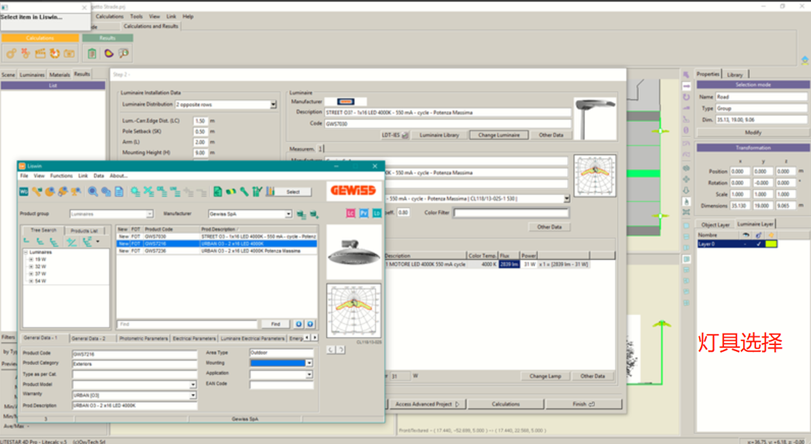The width and height of the screenshot is (811, 444).
Task: Click the blue Pv icon in Liswin
Action: coord(364,213)
